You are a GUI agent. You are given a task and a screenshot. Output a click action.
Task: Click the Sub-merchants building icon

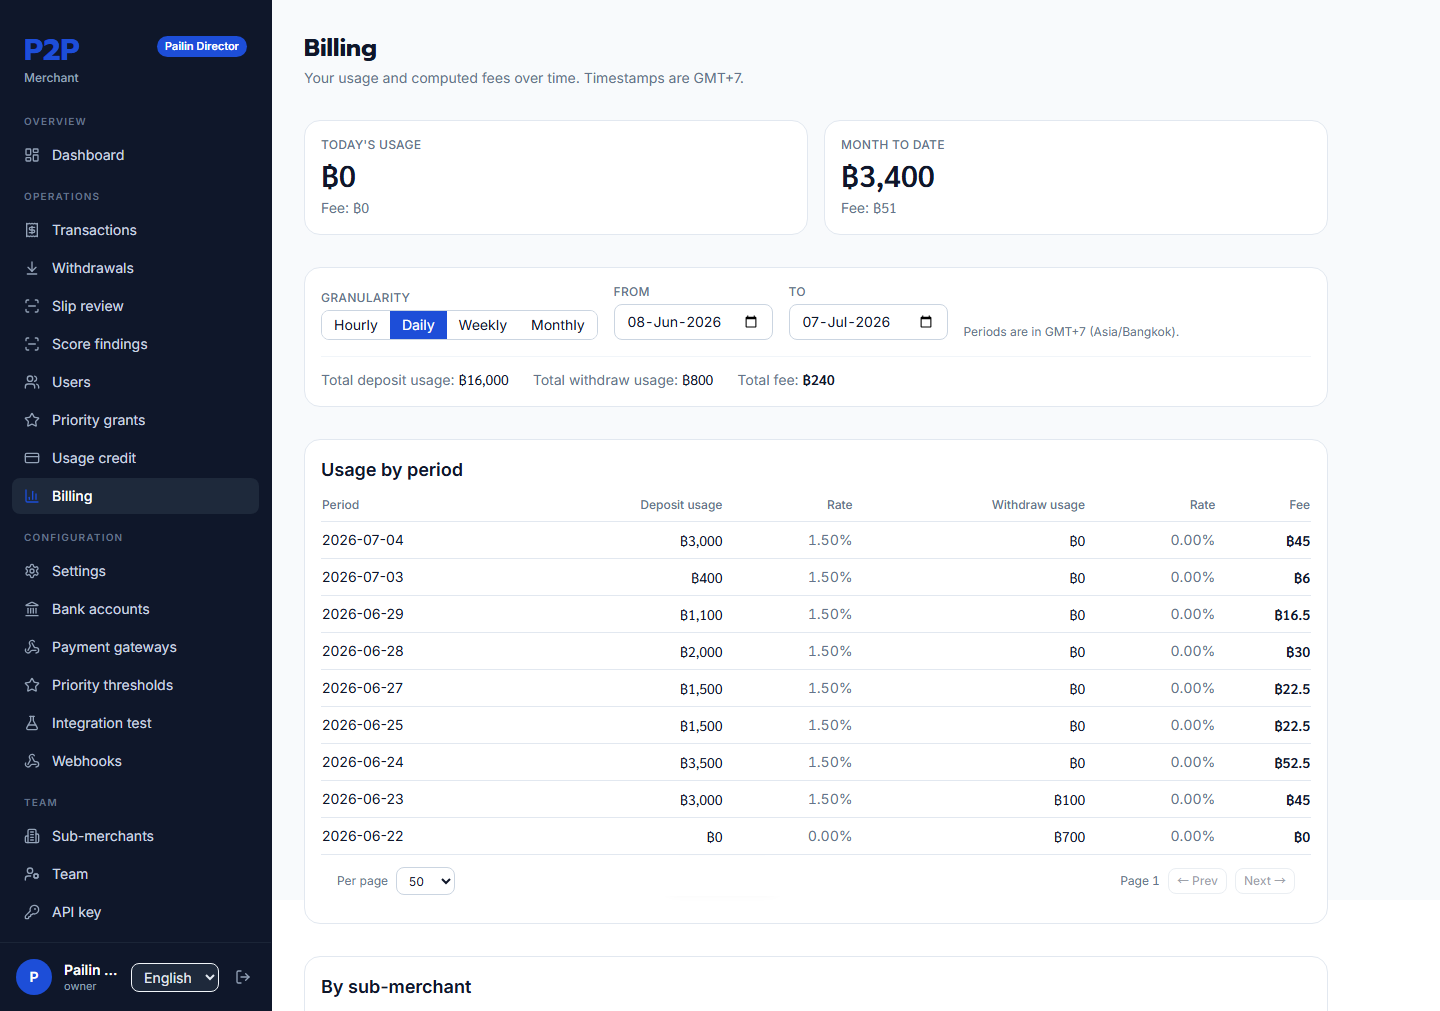point(32,836)
